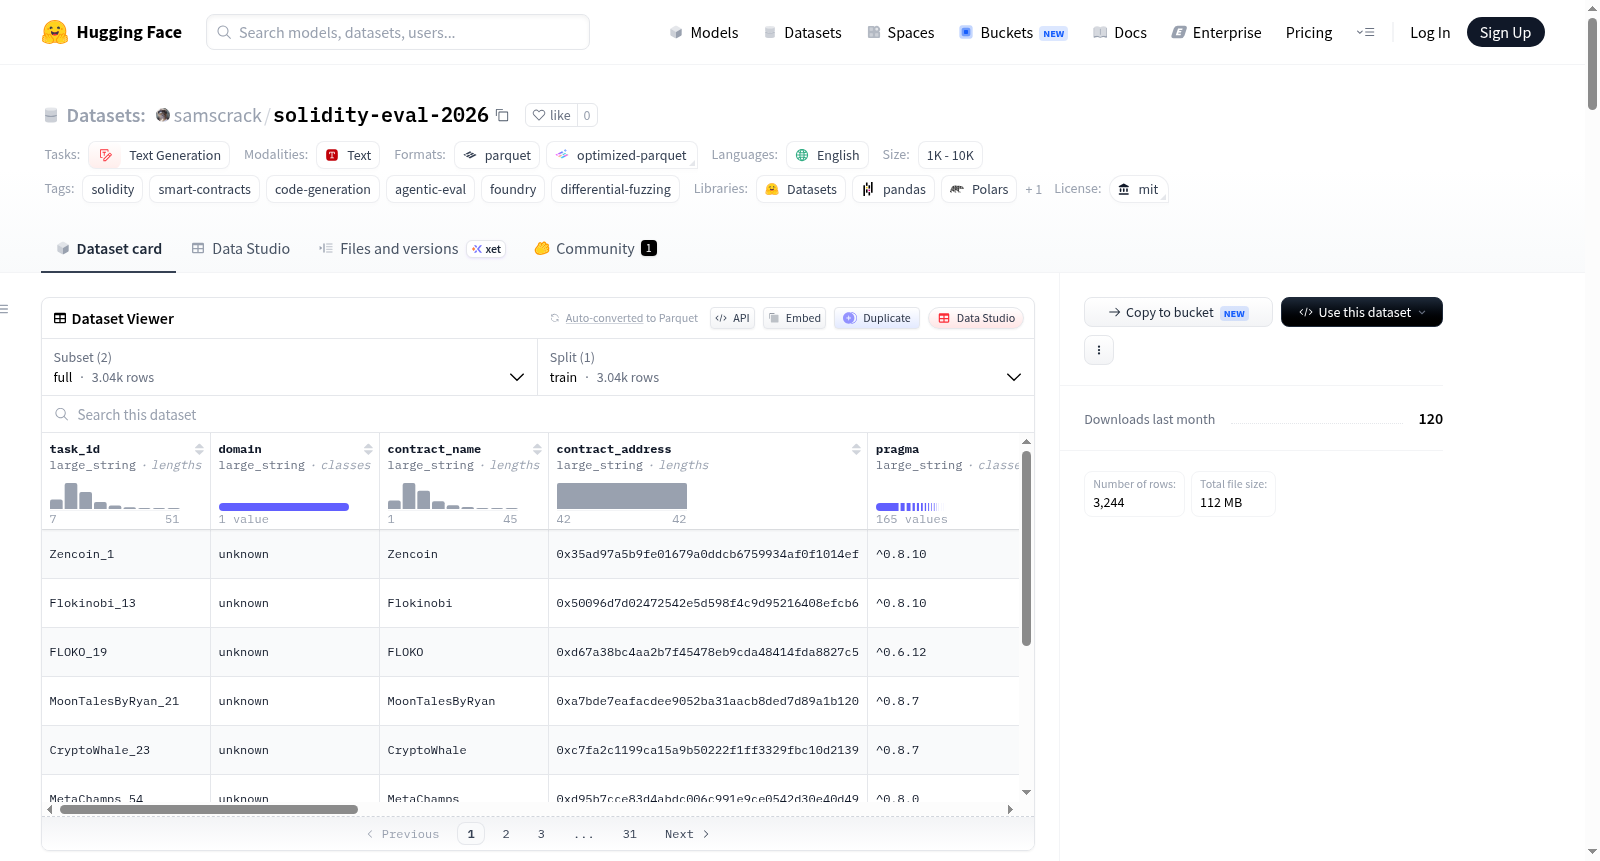Open the API button in Dataset Viewer
This screenshot has width=1600, height=861.
tap(732, 318)
